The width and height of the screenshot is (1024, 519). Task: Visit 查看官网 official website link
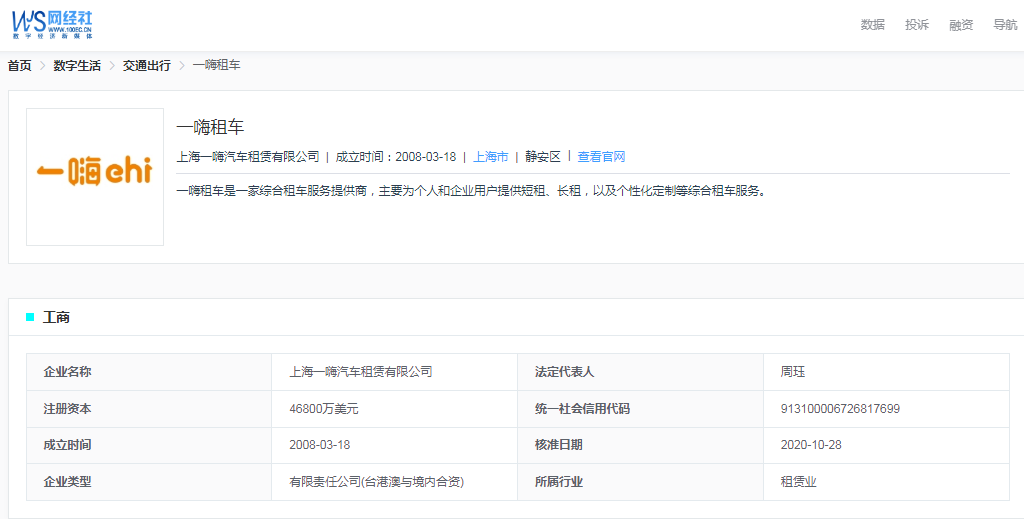coord(601,157)
